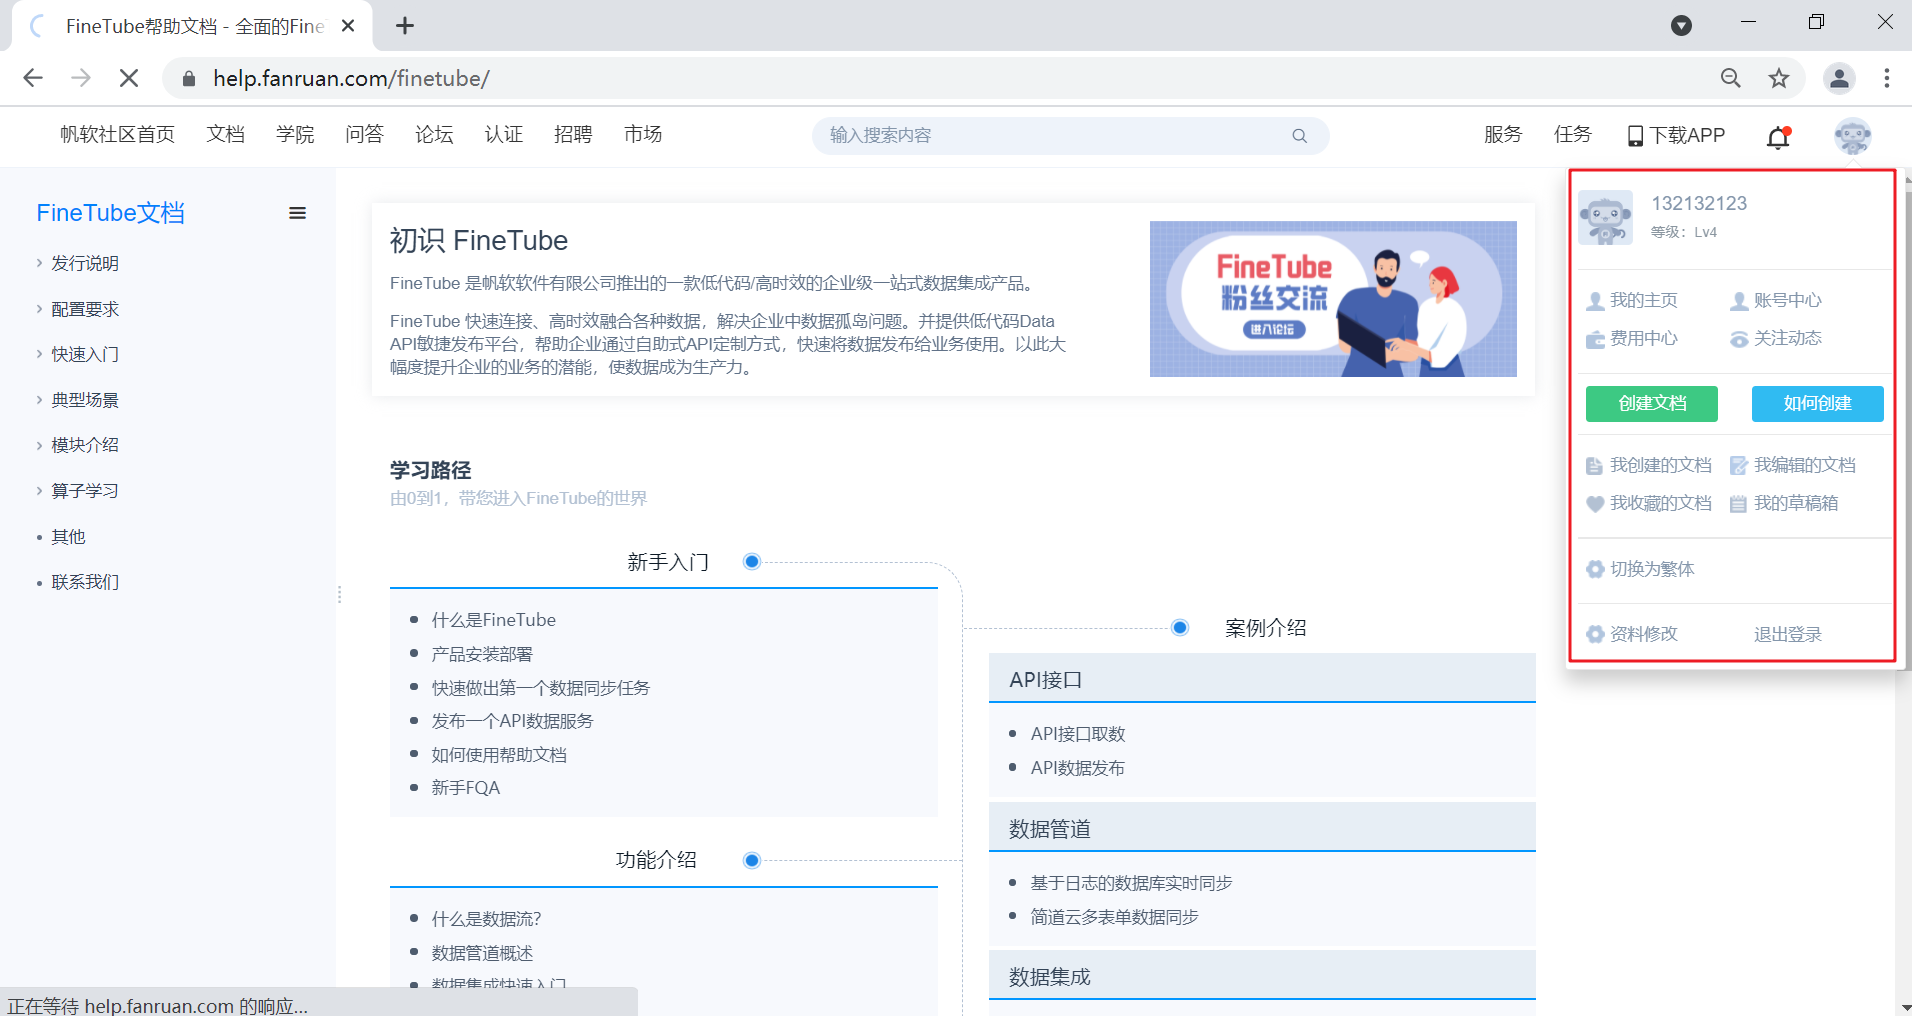Open 帆软社区首页 in the top navigation
Viewport: 1912px width, 1016px height.
pos(117,135)
